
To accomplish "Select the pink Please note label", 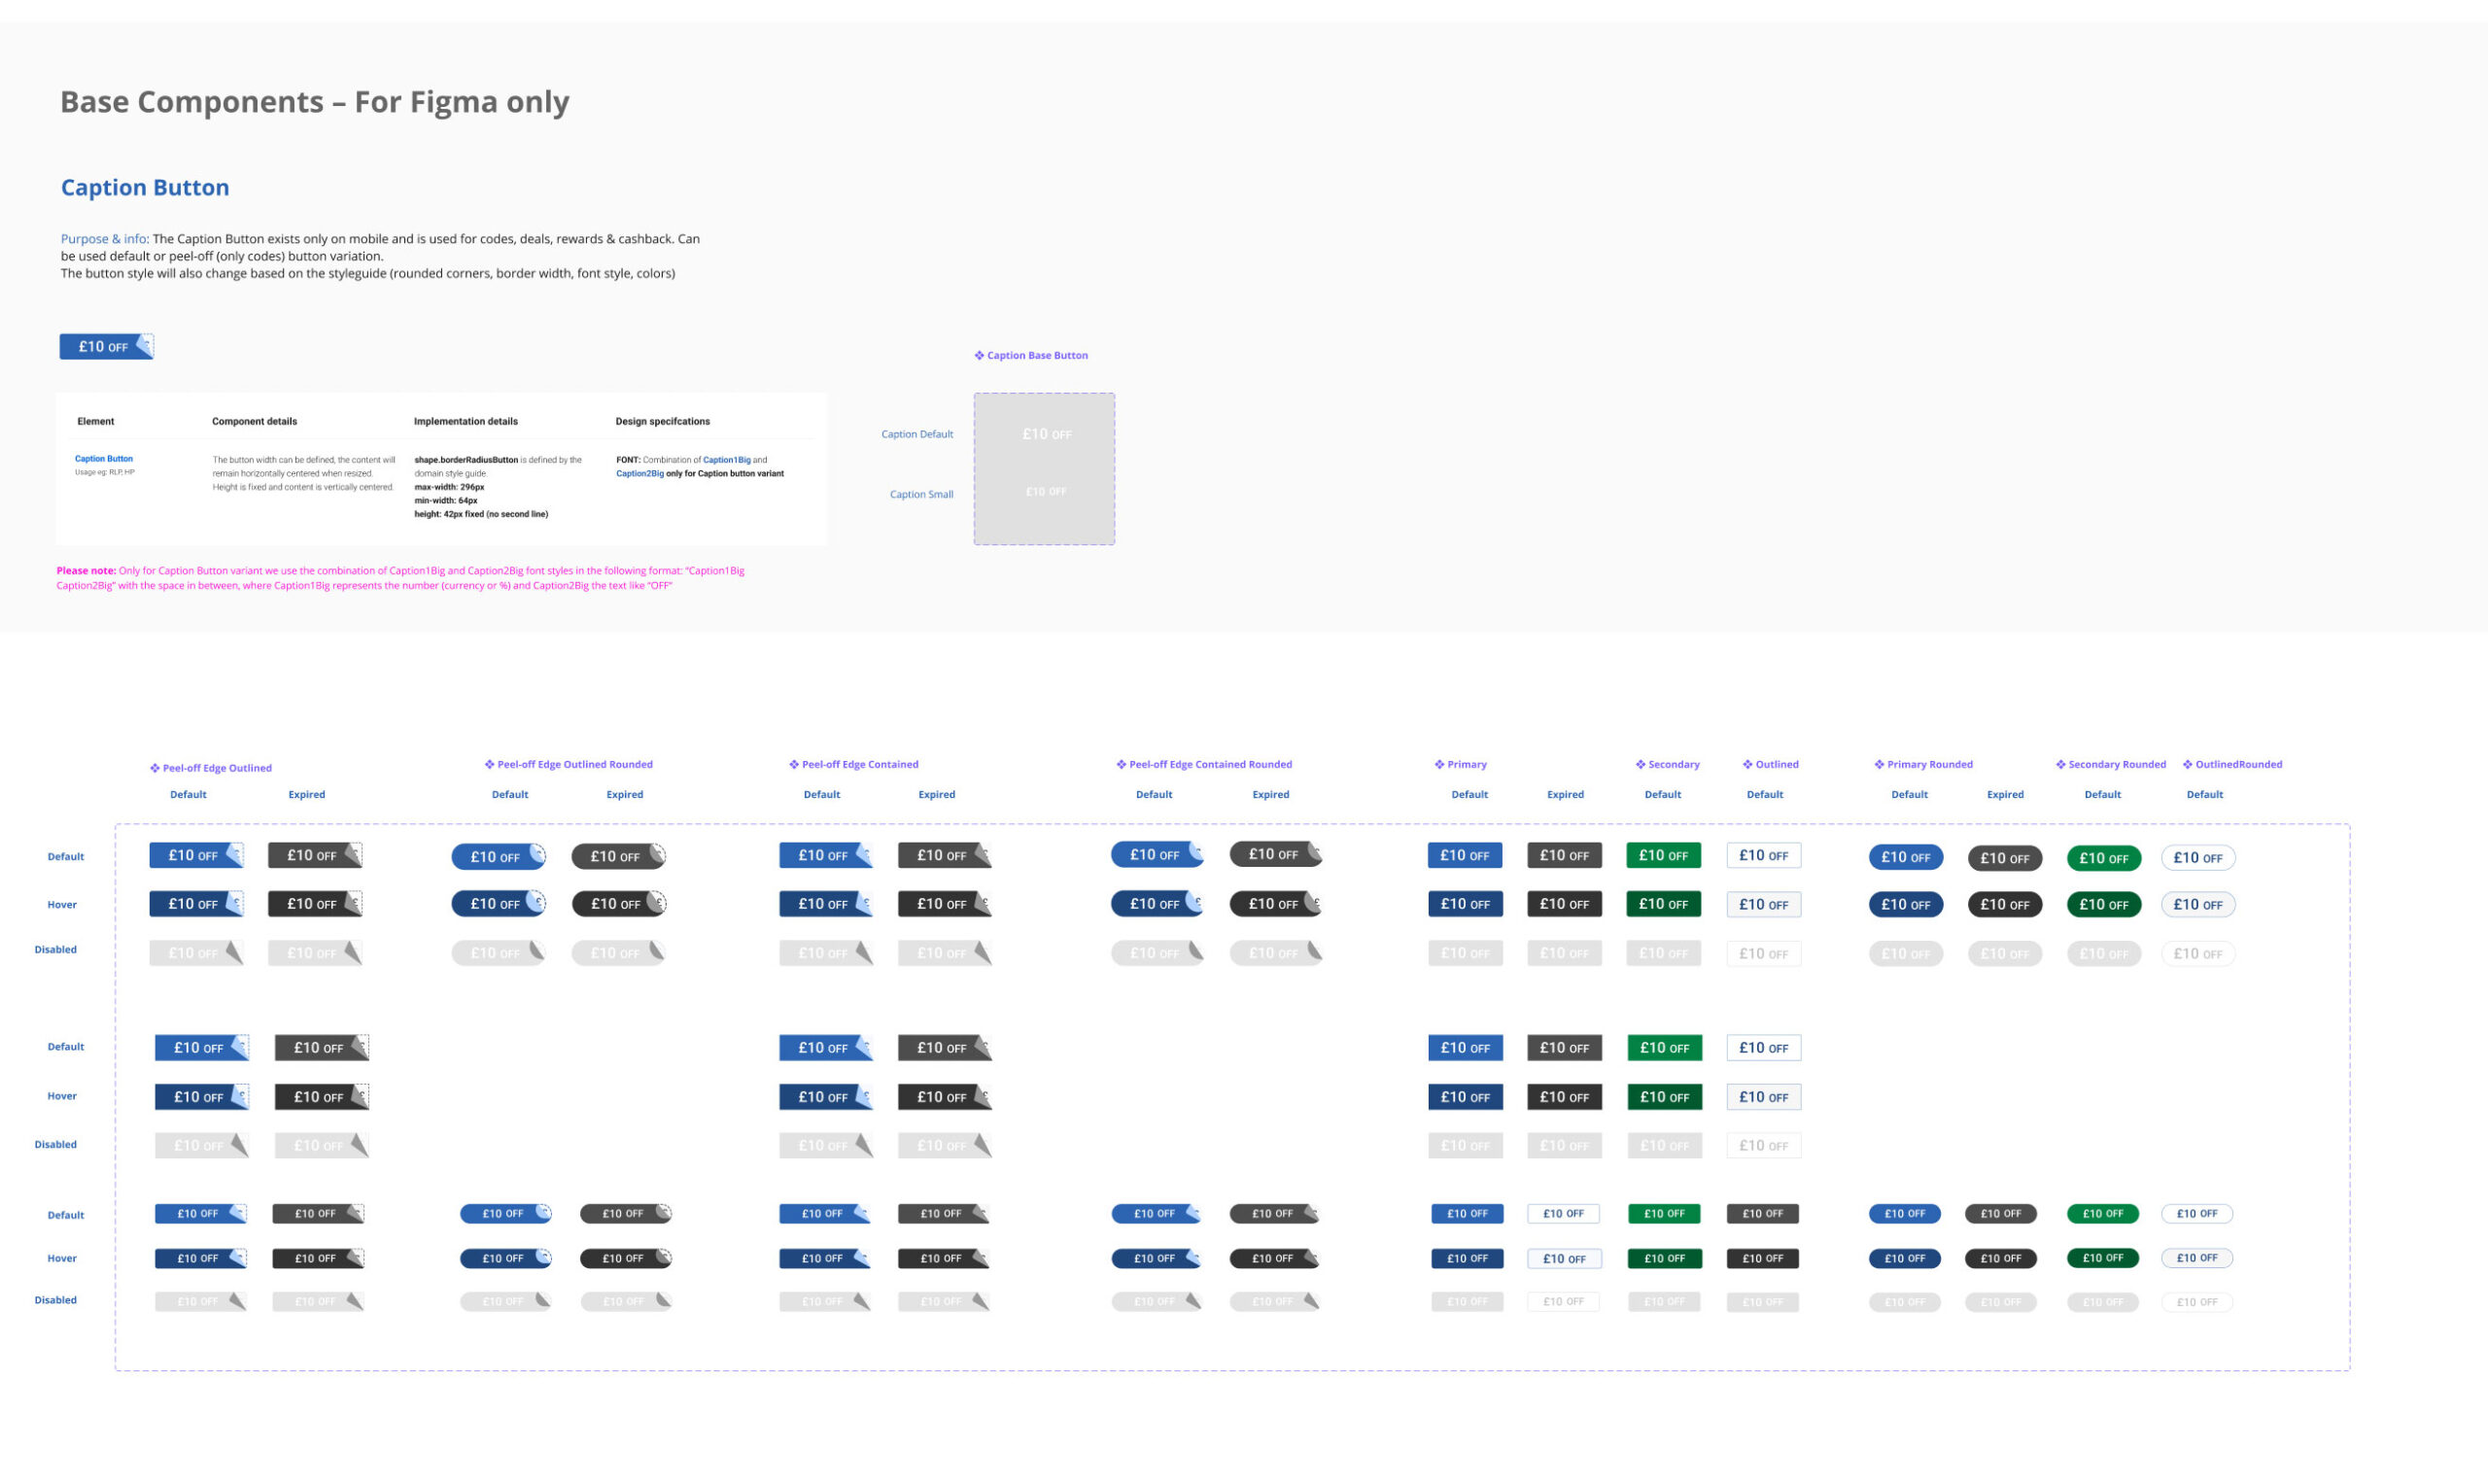I will point(86,571).
